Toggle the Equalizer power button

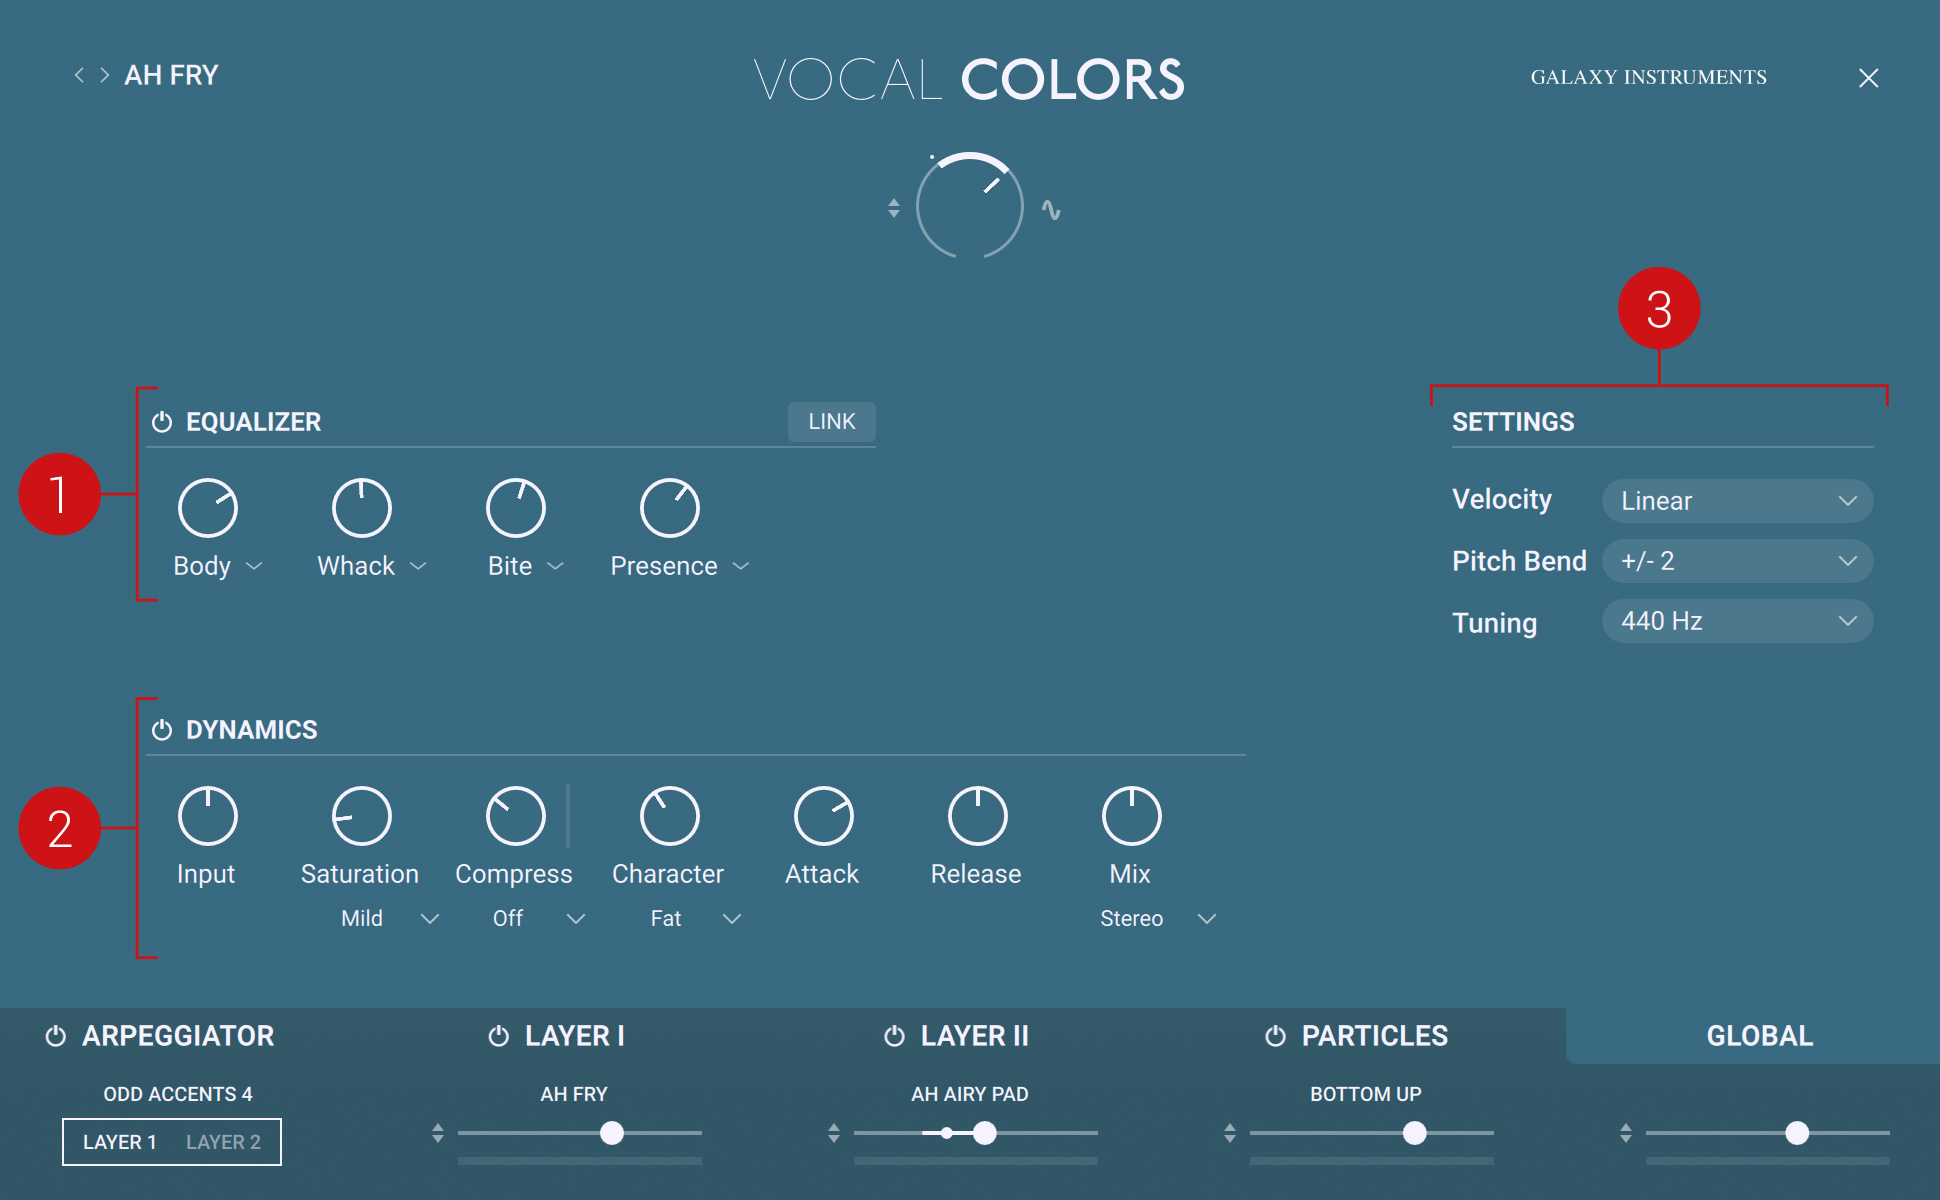(x=162, y=422)
